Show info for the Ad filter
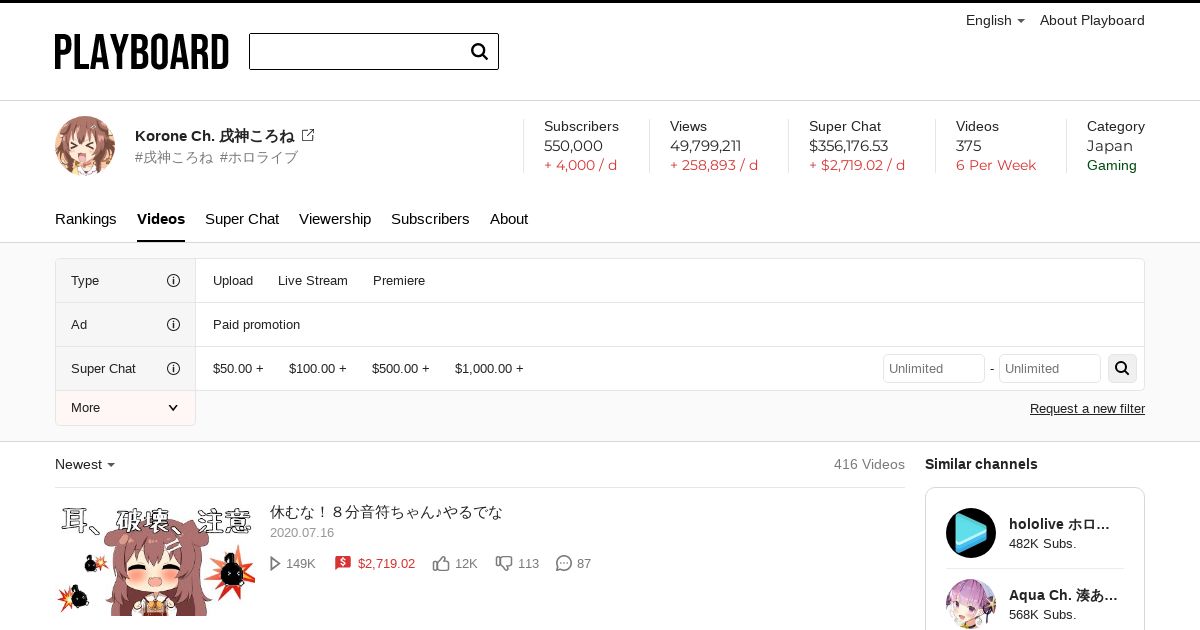1200x630 pixels. 173,325
